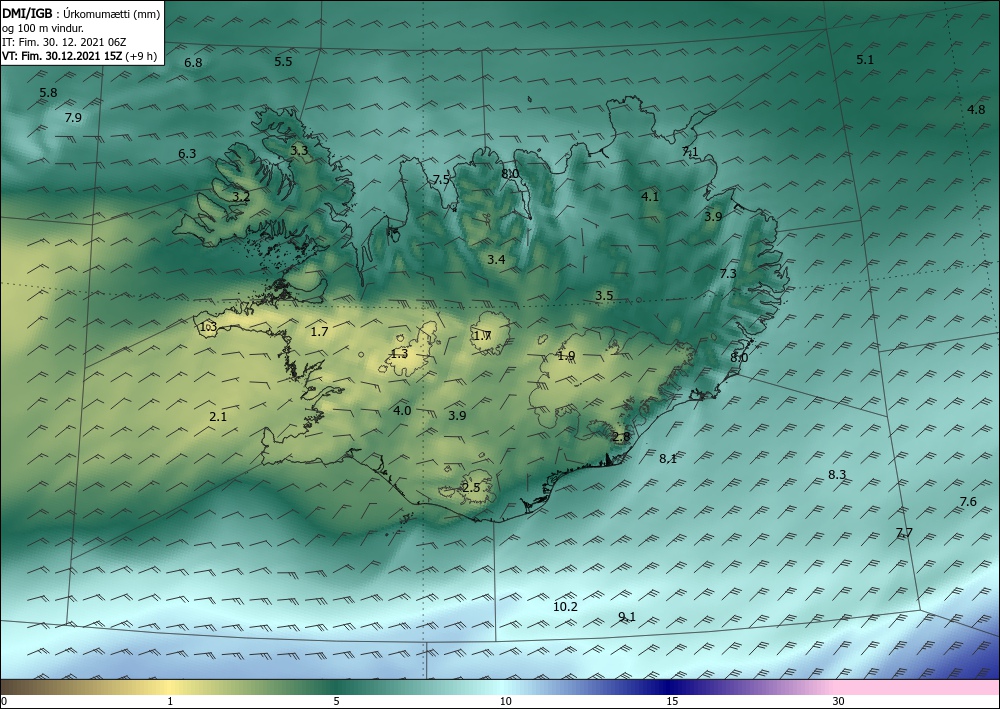This screenshot has height=709, width=1000.
Task: Click the 4.0 value on the map
Action: (402, 411)
